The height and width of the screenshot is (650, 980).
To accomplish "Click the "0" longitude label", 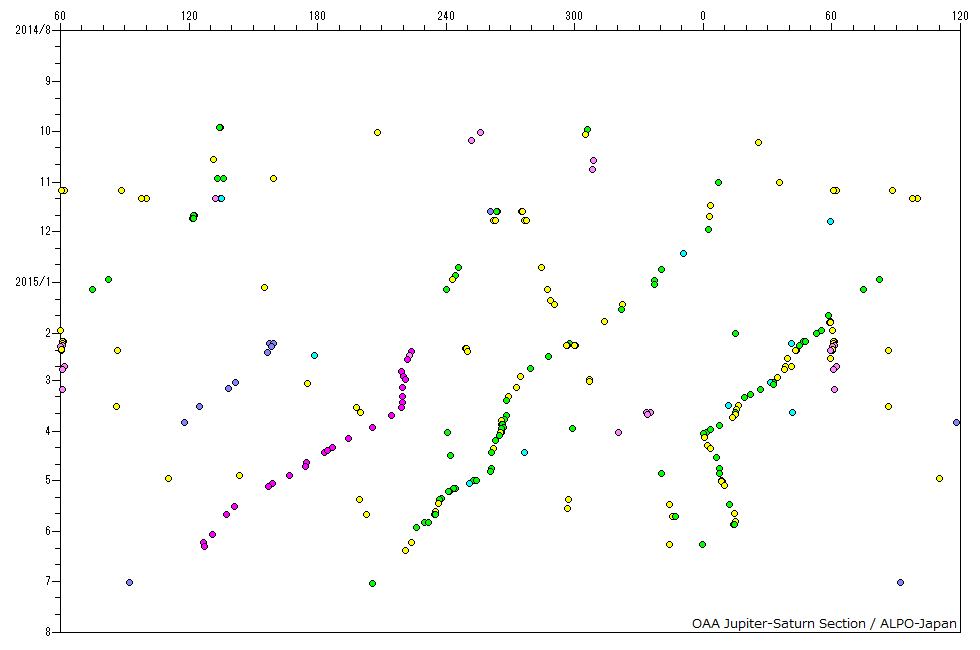I will pyautogui.click(x=702, y=16).
